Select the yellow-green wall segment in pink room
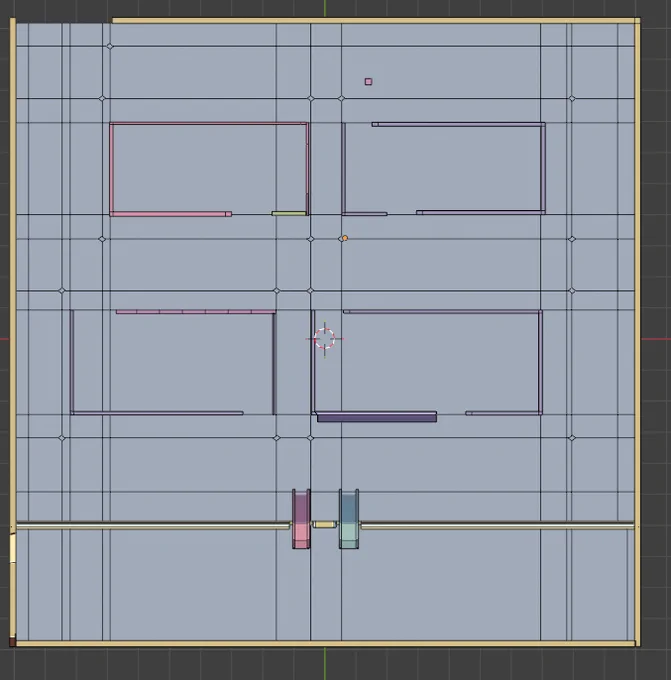This screenshot has width=671, height=680. pyautogui.click(x=289, y=213)
